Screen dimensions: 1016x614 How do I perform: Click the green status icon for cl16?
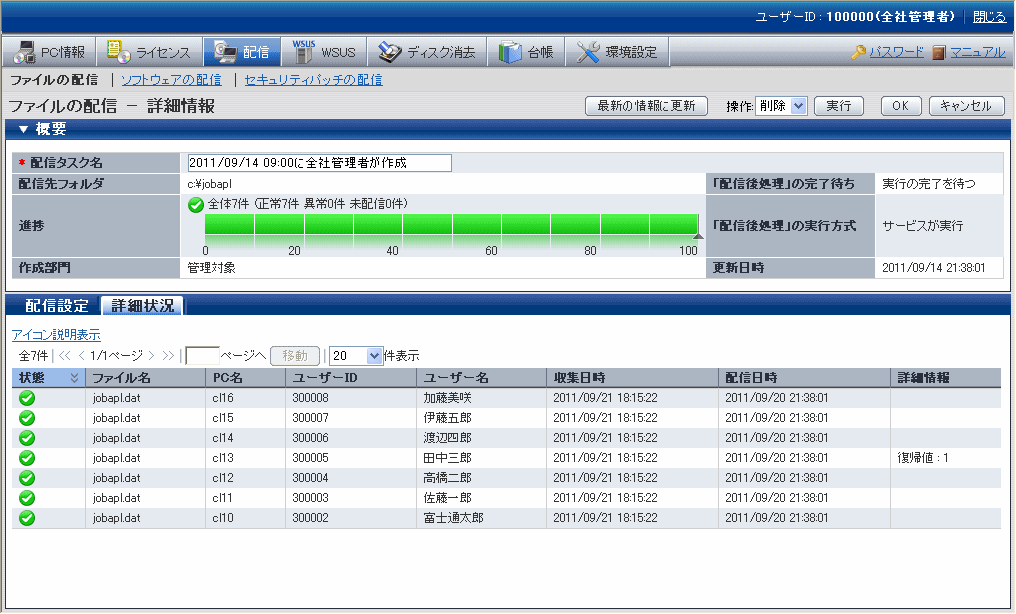(27, 398)
